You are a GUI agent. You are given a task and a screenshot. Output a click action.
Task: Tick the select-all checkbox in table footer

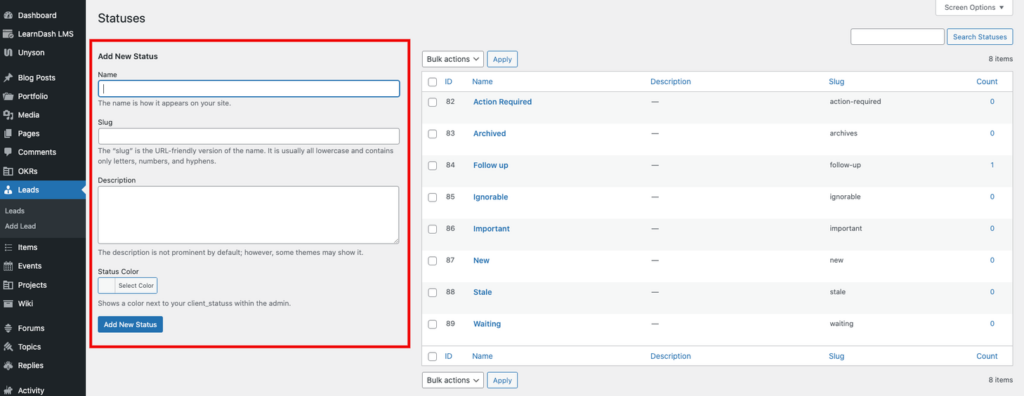[432, 357]
